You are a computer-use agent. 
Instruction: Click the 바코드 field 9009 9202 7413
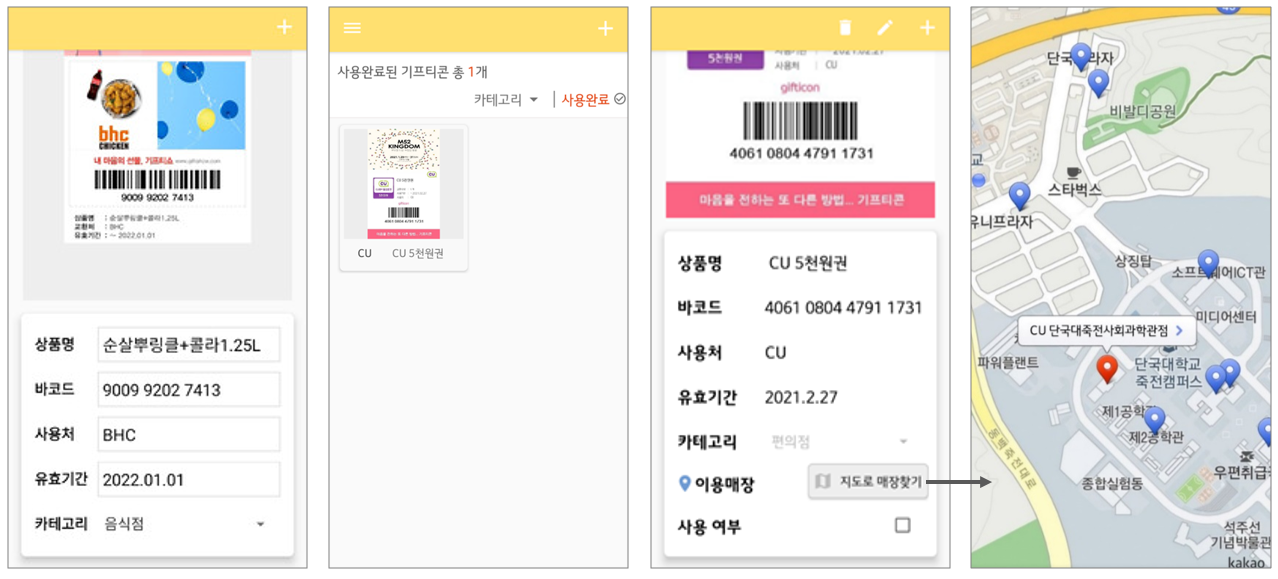coord(189,390)
